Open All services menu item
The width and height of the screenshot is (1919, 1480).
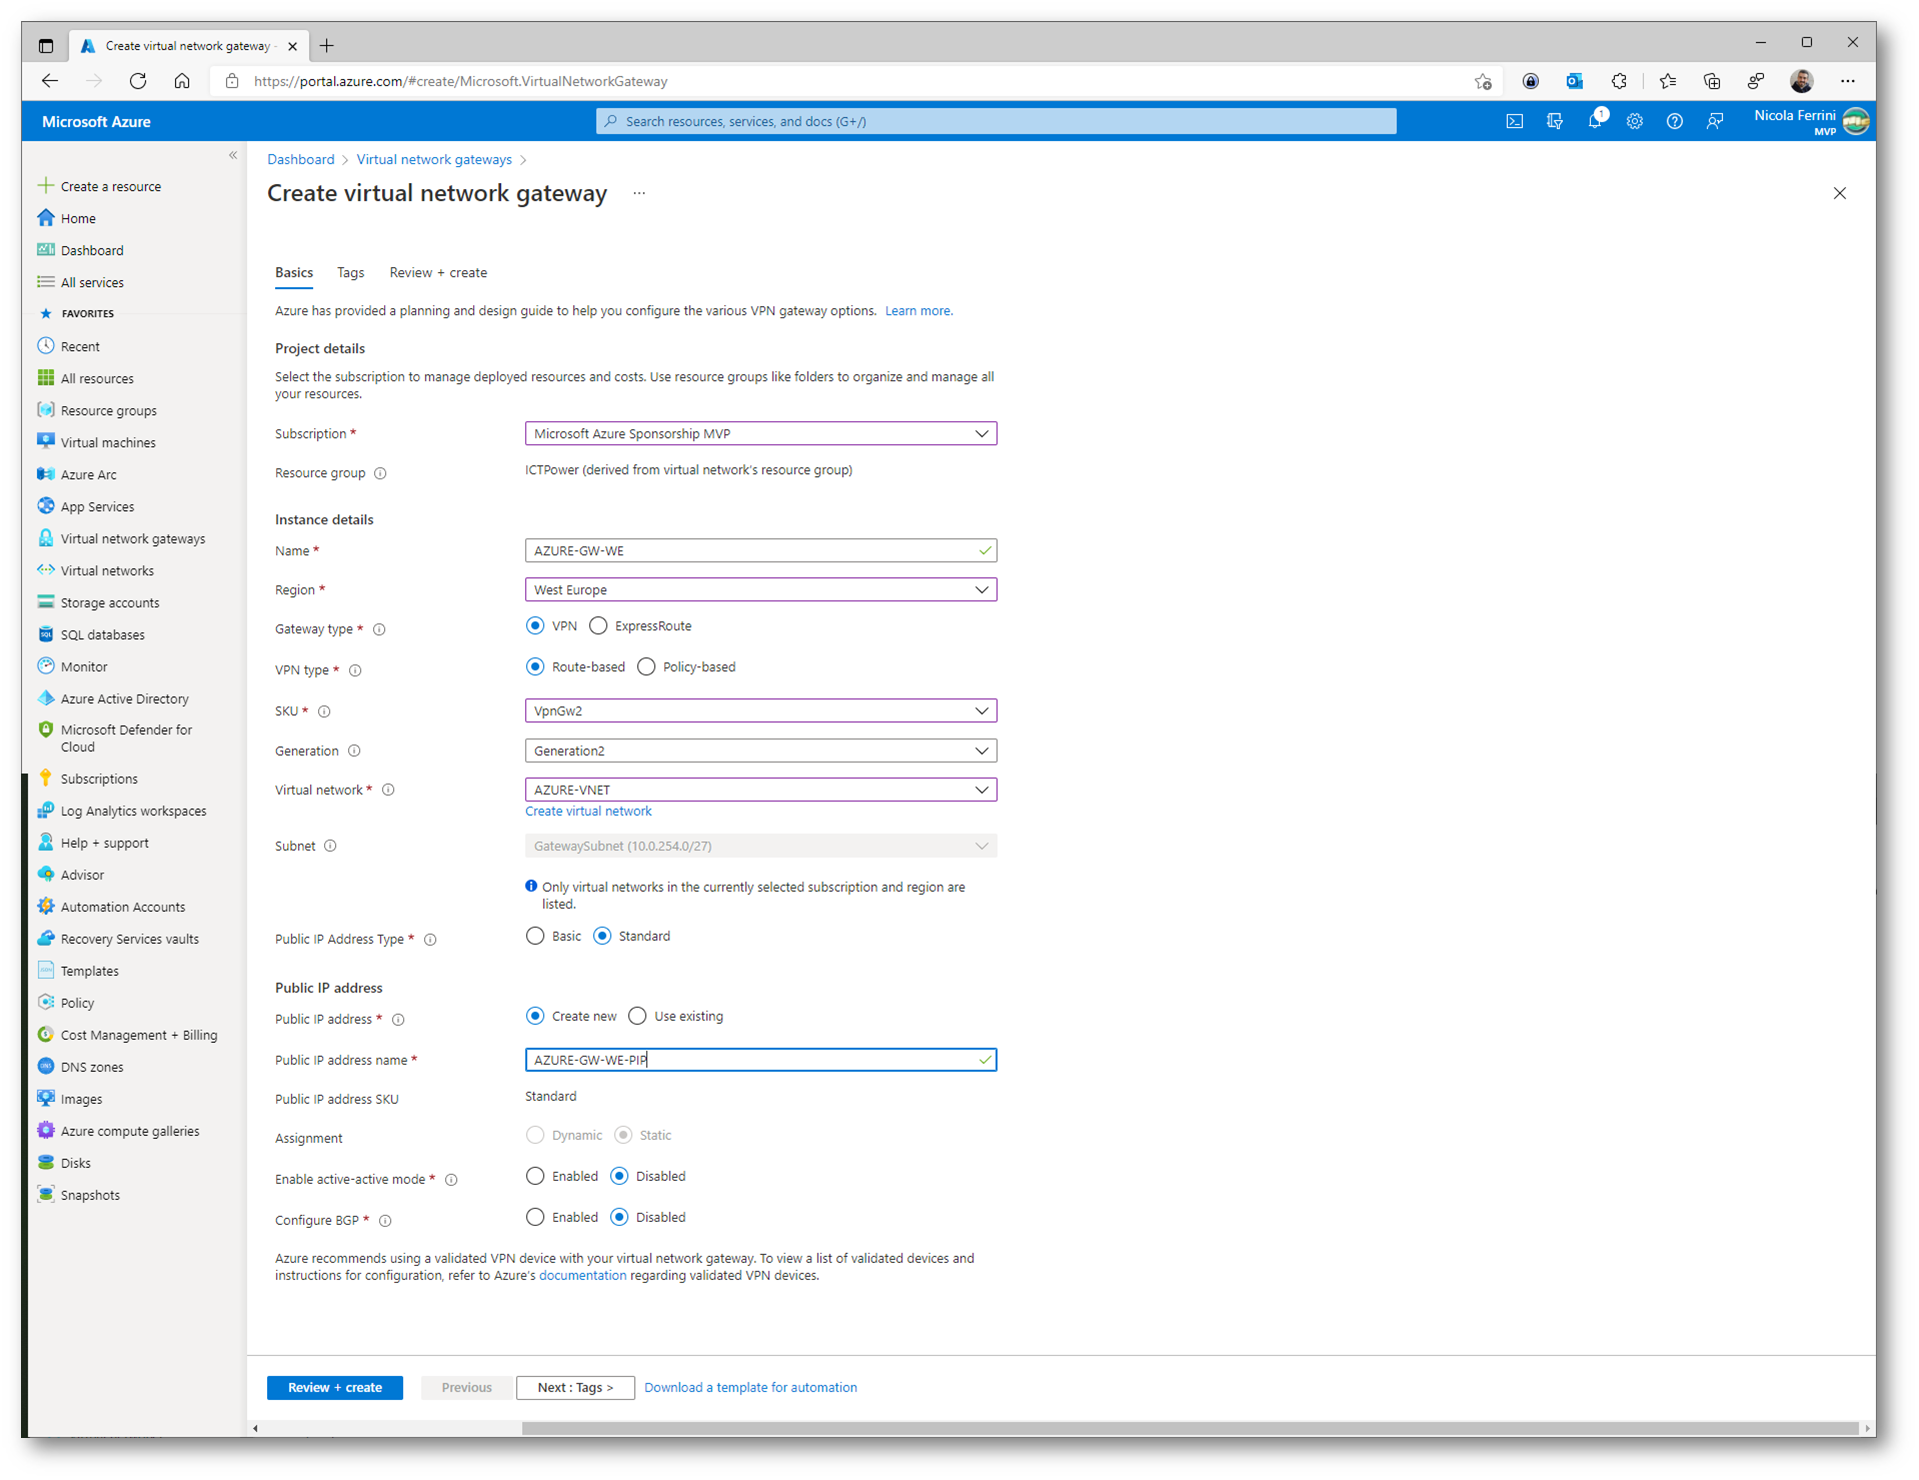click(x=92, y=282)
